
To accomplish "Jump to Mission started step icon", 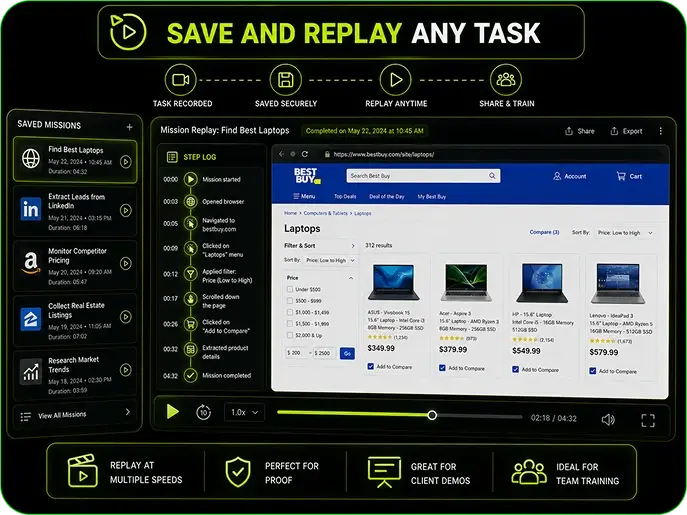I will point(191,179).
